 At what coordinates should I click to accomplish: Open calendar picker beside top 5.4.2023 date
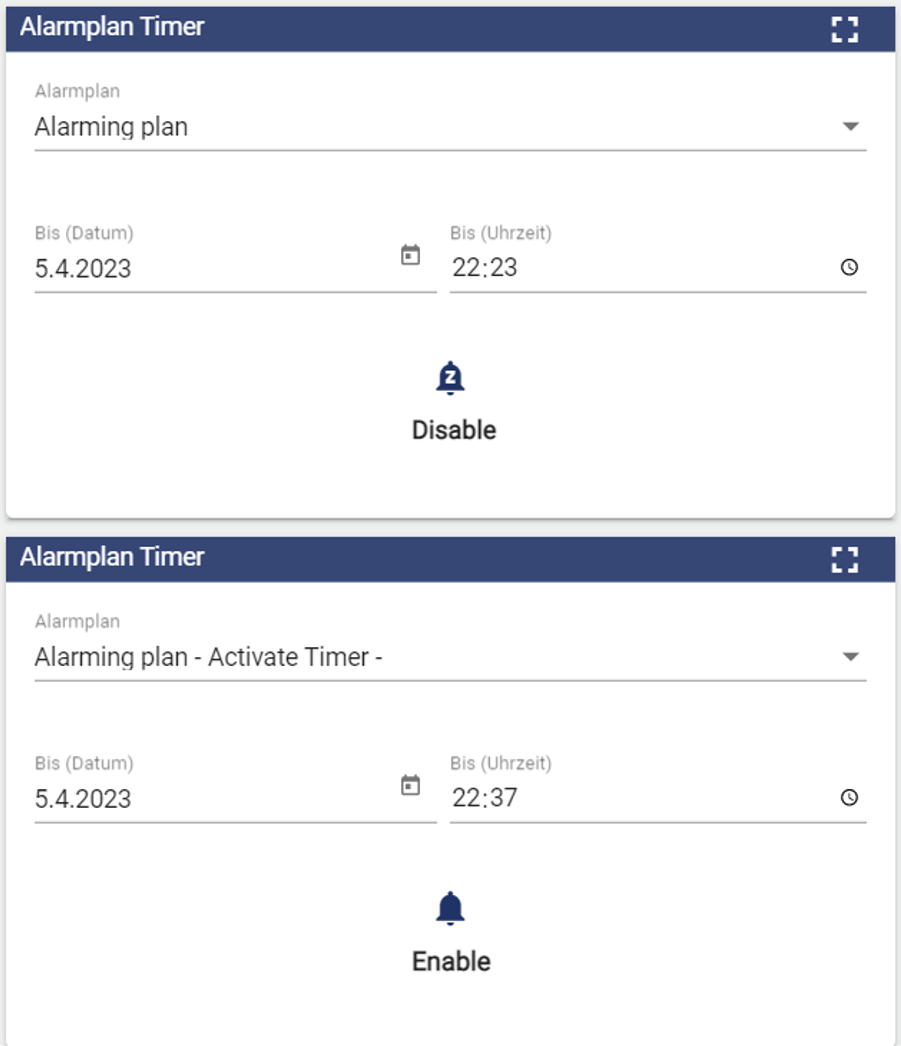click(x=410, y=255)
